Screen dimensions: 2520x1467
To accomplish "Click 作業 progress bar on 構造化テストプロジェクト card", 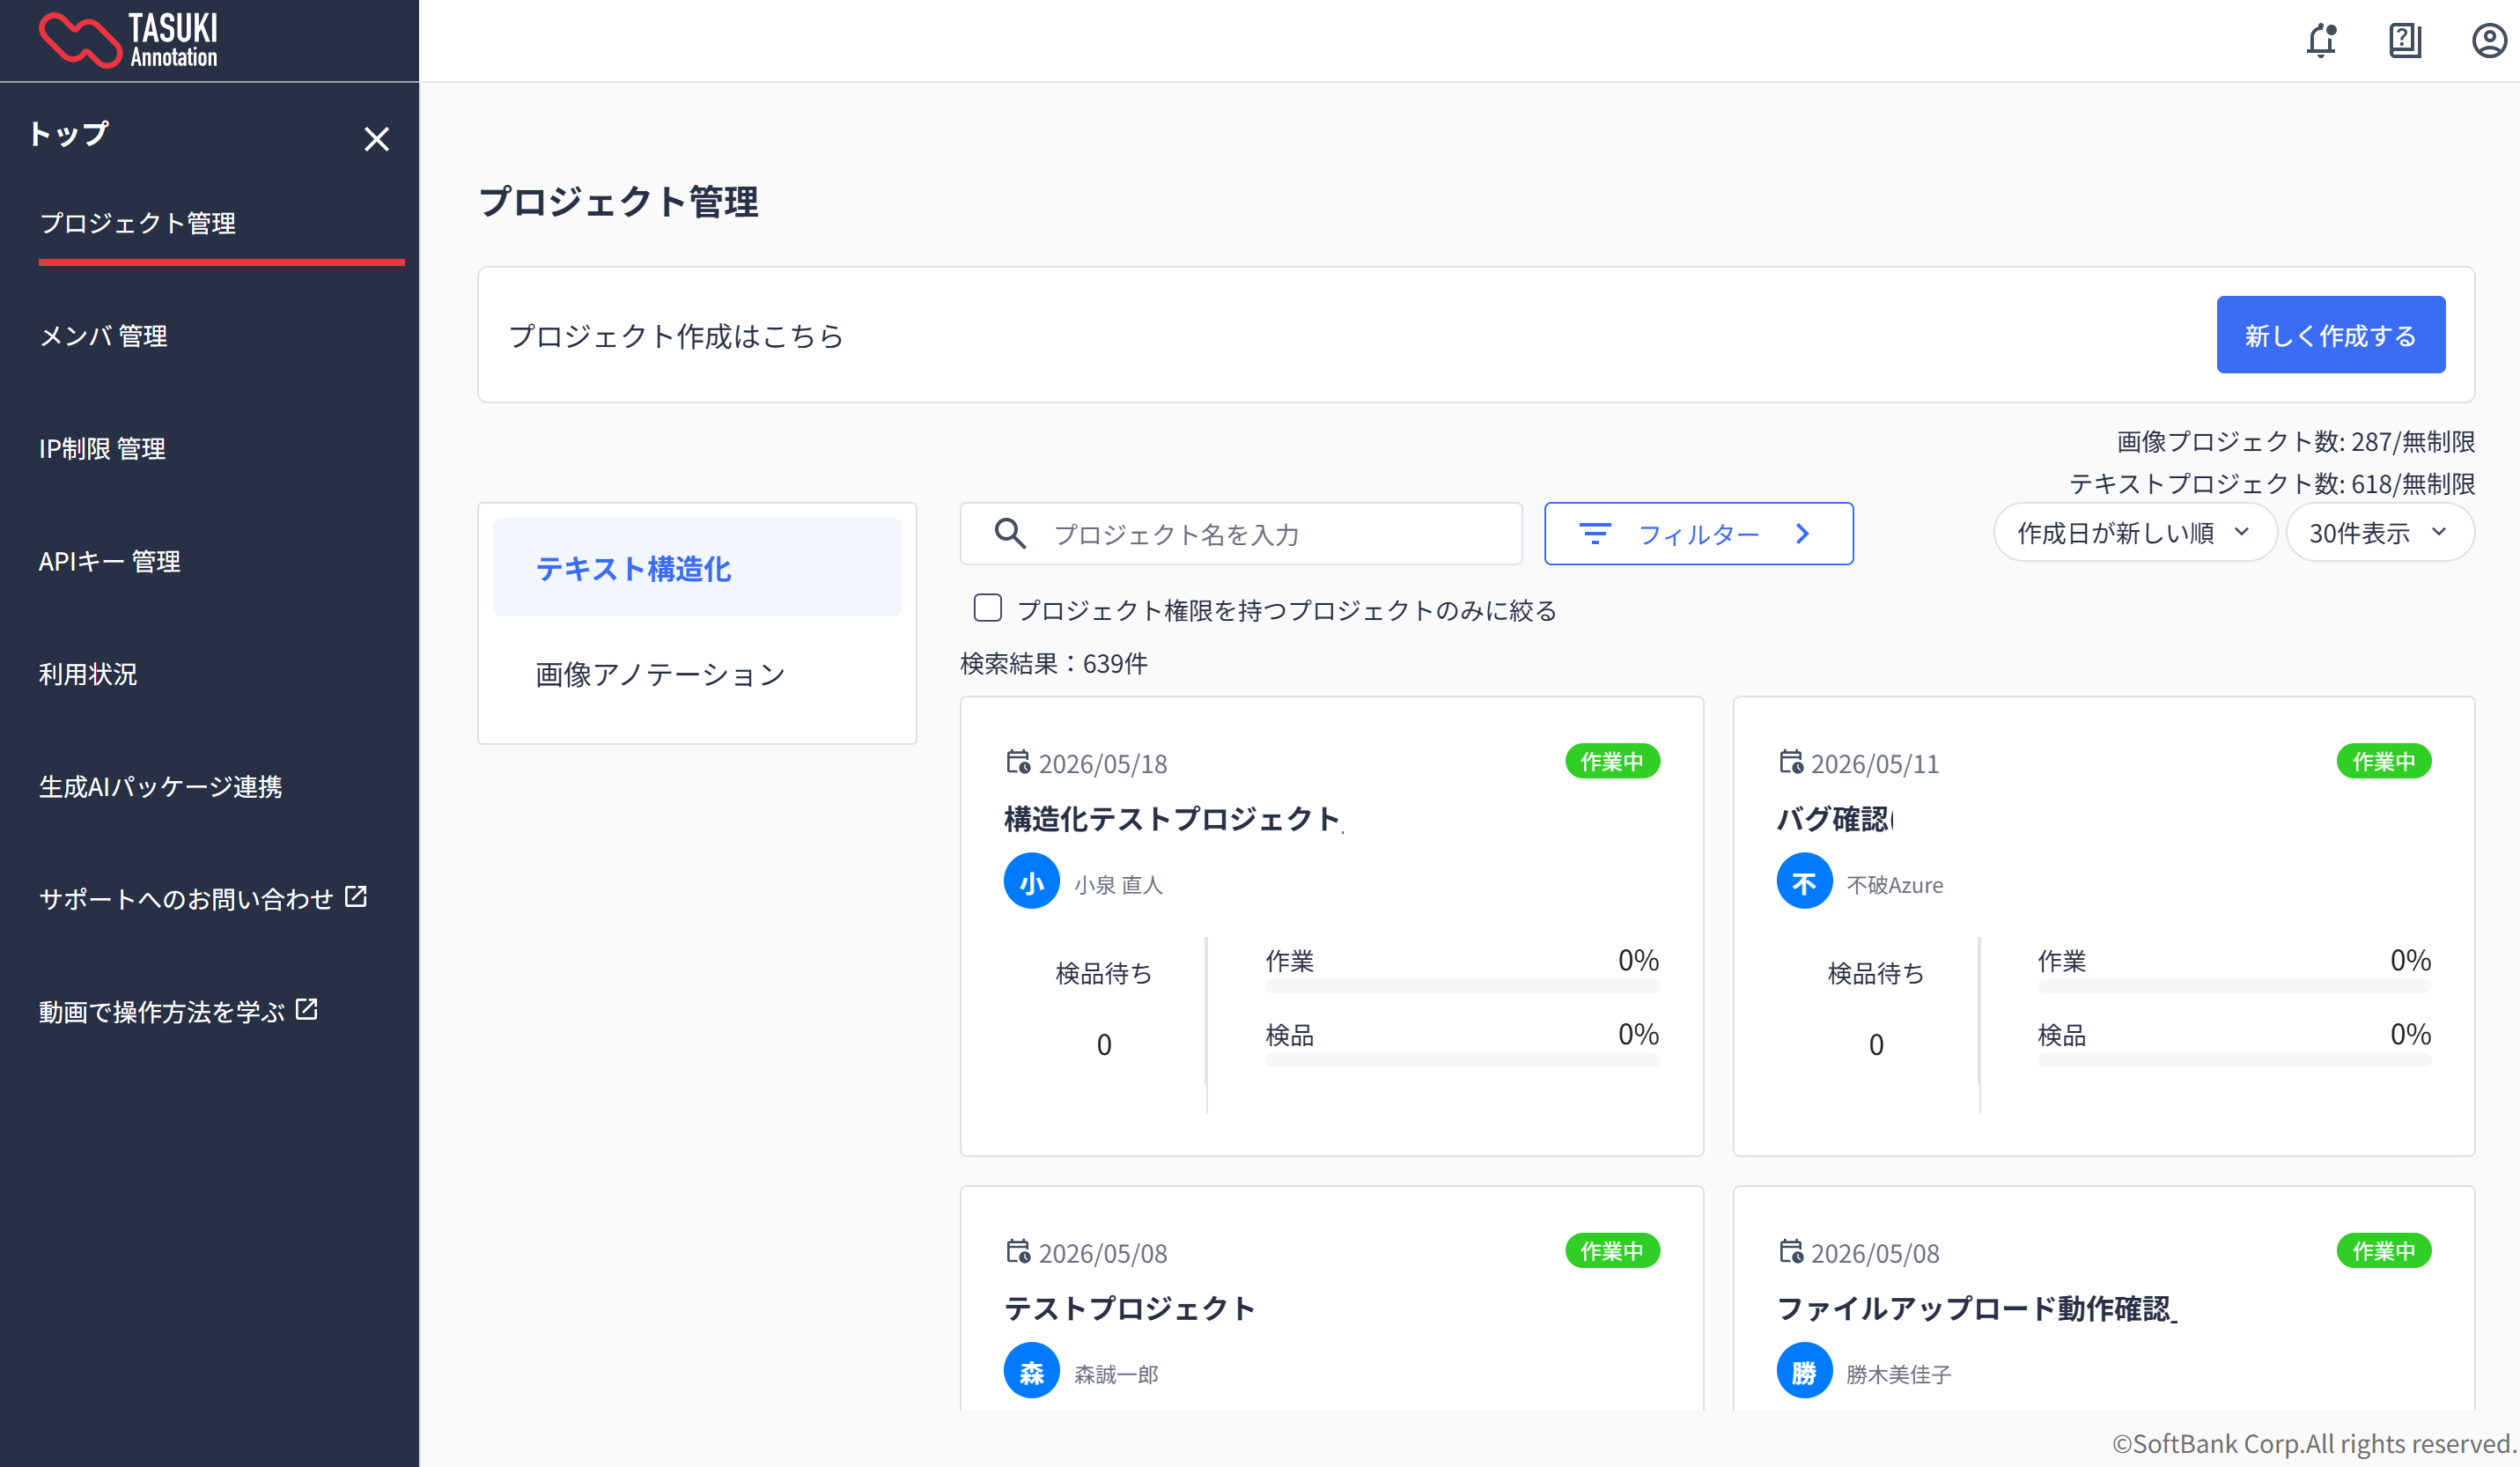I will pos(1461,987).
